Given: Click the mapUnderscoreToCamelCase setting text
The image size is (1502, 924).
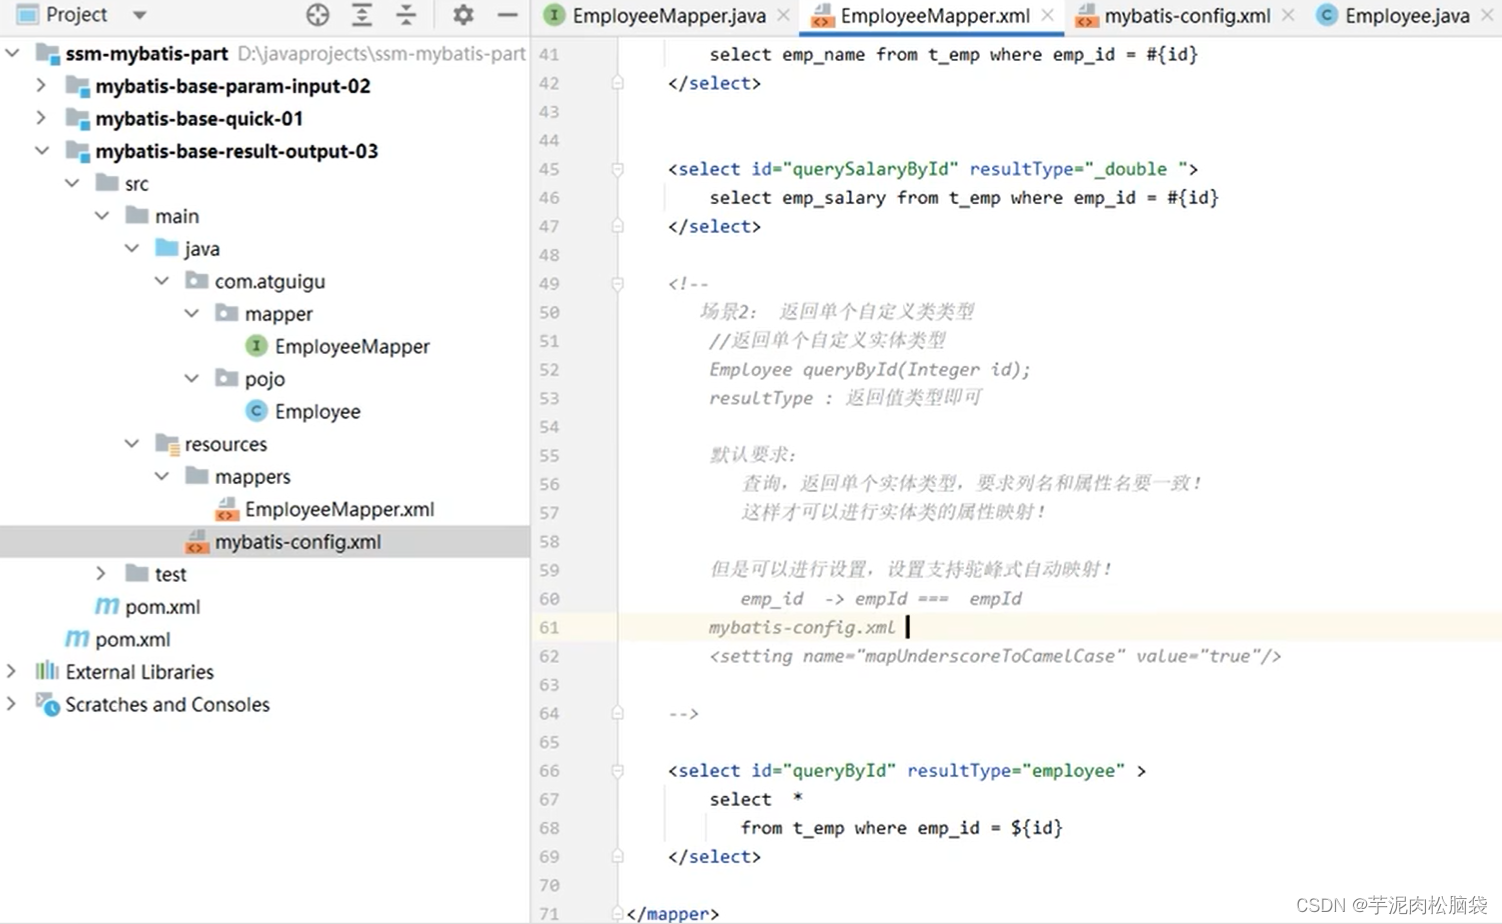Looking at the screenshot, I should click(x=995, y=656).
